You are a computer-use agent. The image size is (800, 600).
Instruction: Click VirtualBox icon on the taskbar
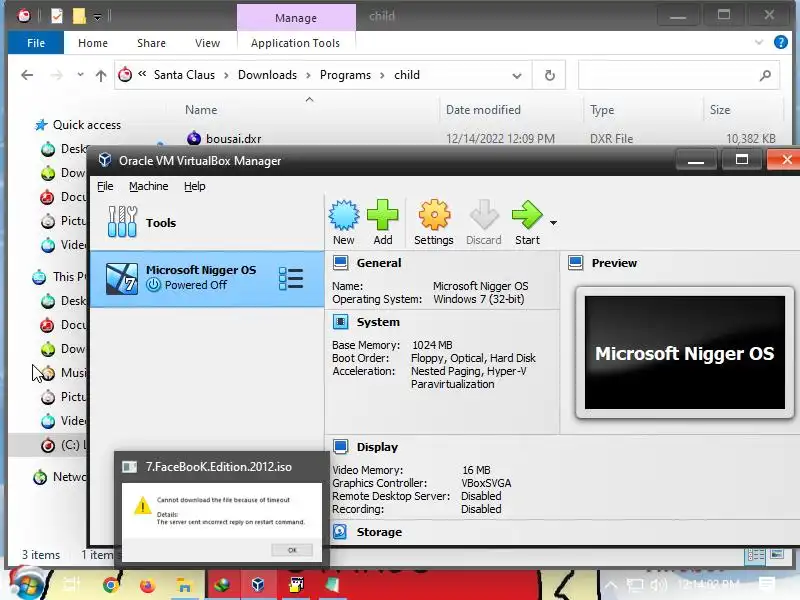[258, 584]
